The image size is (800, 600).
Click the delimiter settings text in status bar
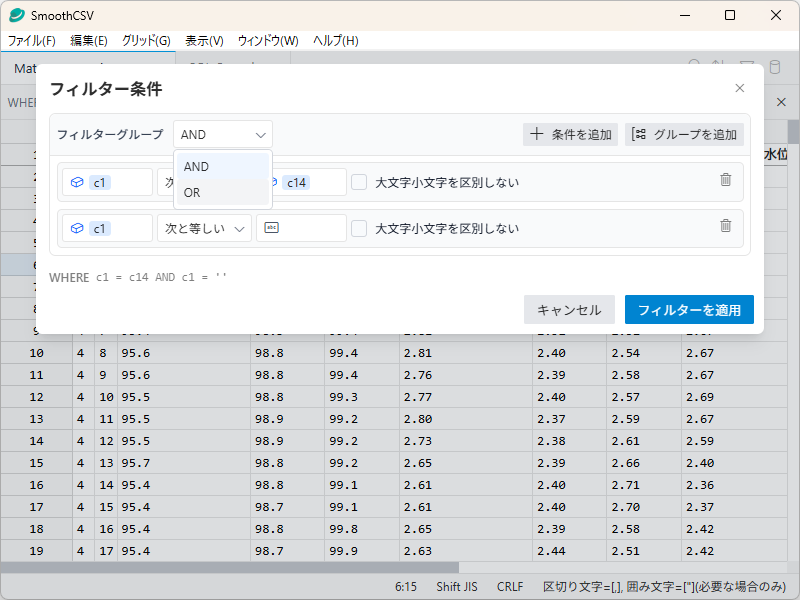point(664,587)
